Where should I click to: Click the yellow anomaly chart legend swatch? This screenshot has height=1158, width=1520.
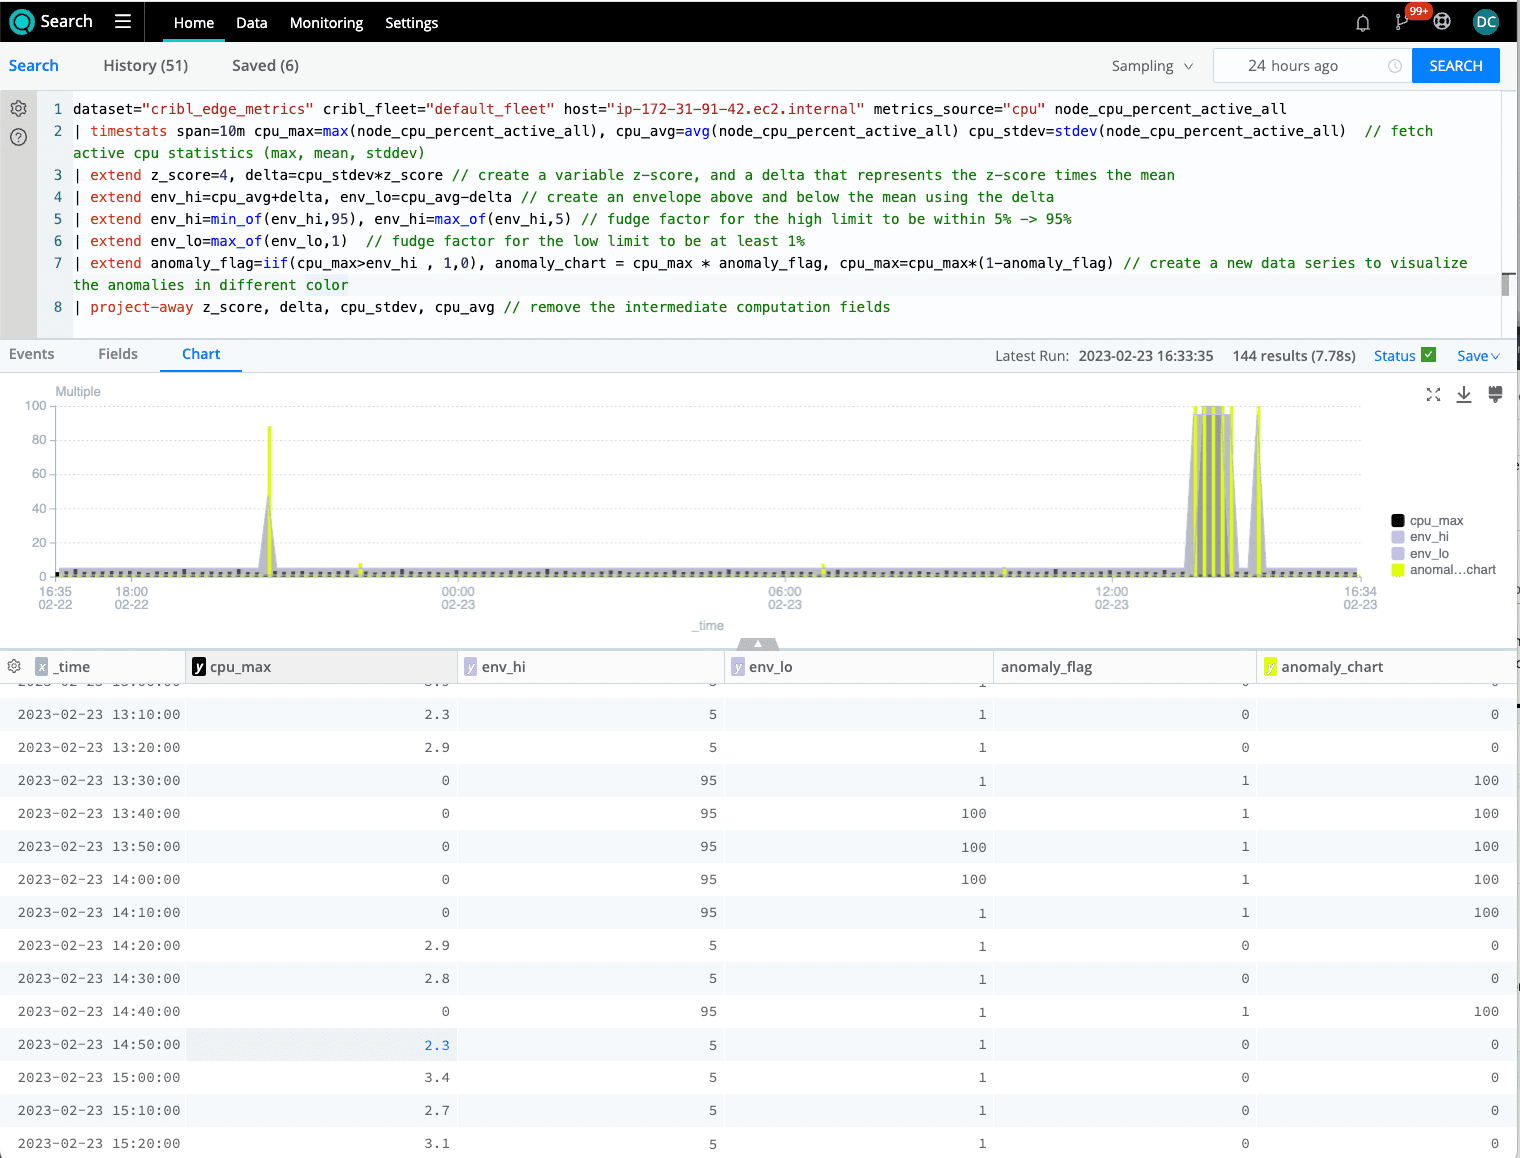pyautogui.click(x=1398, y=570)
